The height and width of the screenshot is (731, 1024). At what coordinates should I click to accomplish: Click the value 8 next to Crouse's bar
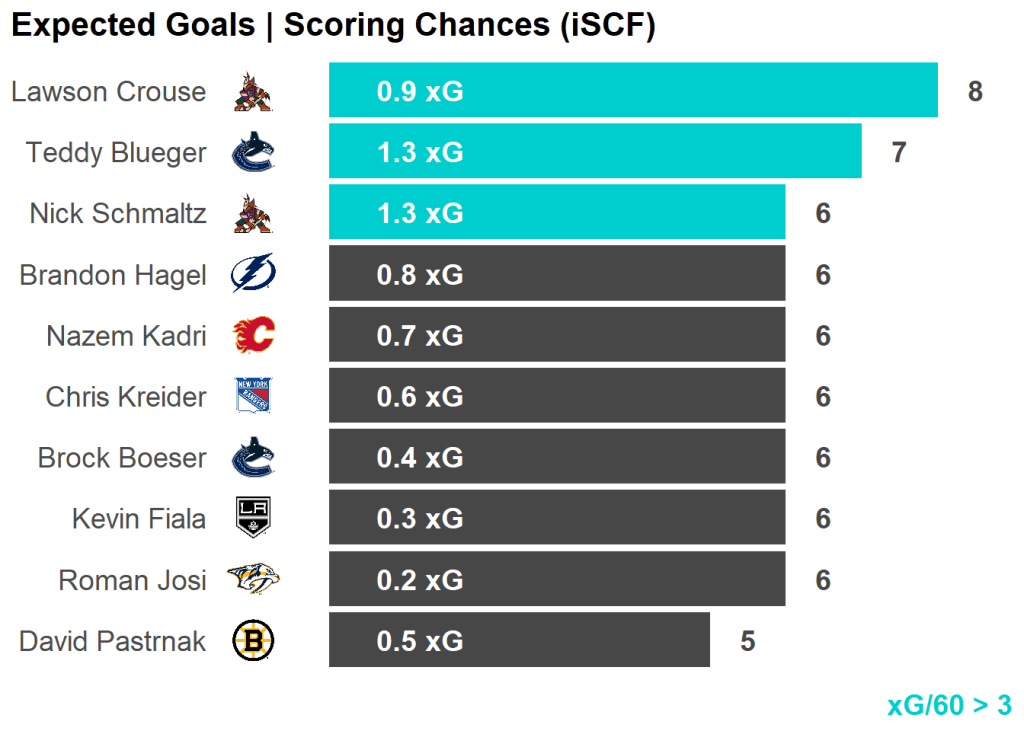click(x=975, y=92)
